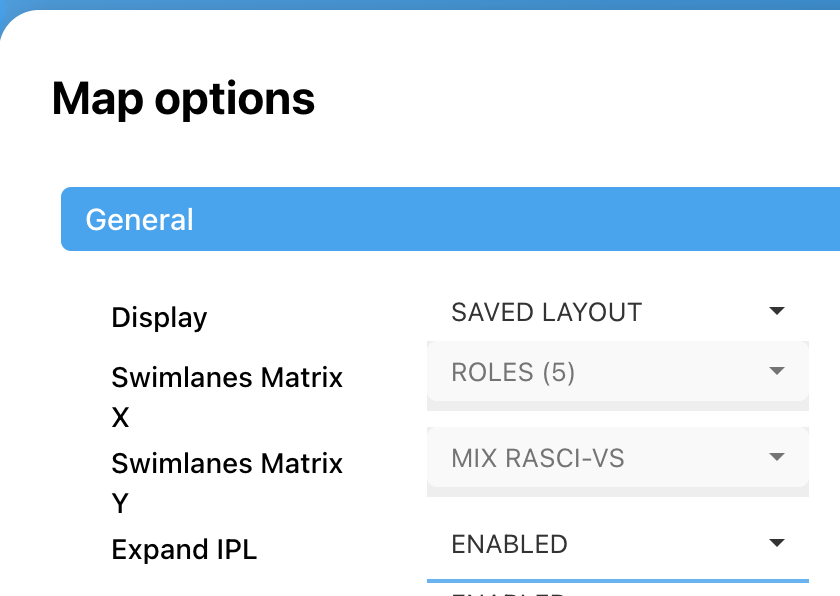Image resolution: width=840 pixels, height=596 pixels.
Task: Open the Expand IPL ENABLED dropdown field
Action: click(600, 544)
